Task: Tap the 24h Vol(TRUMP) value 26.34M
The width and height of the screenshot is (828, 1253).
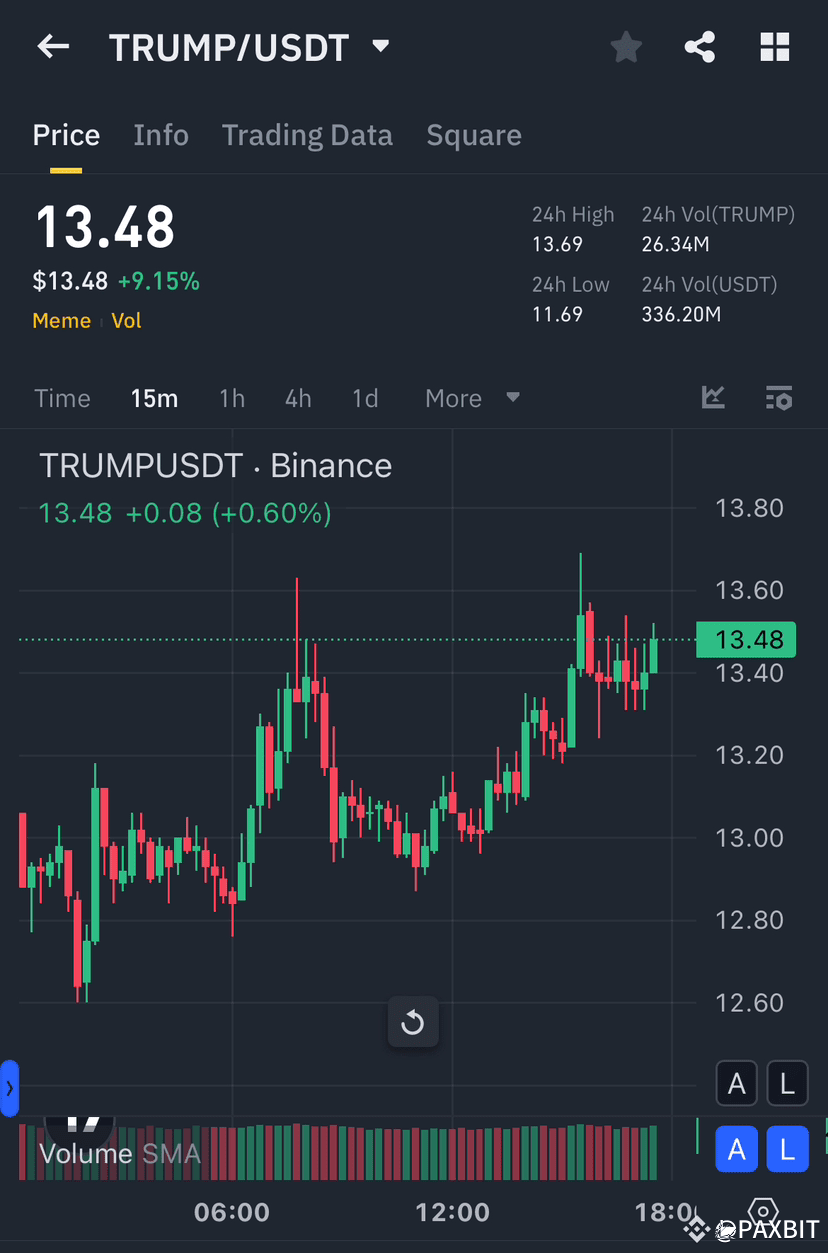Action: pyautogui.click(x=675, y=245)
